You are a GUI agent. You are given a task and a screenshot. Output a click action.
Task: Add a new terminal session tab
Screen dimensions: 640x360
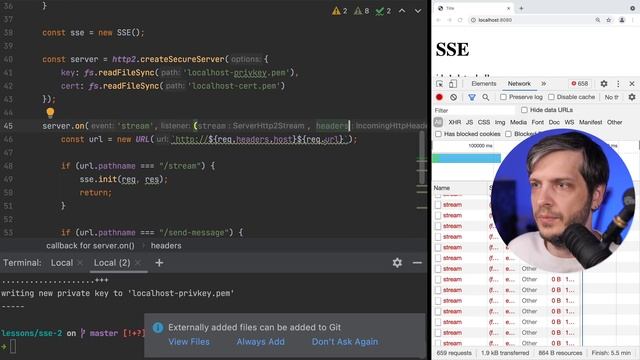coord(159,263)
